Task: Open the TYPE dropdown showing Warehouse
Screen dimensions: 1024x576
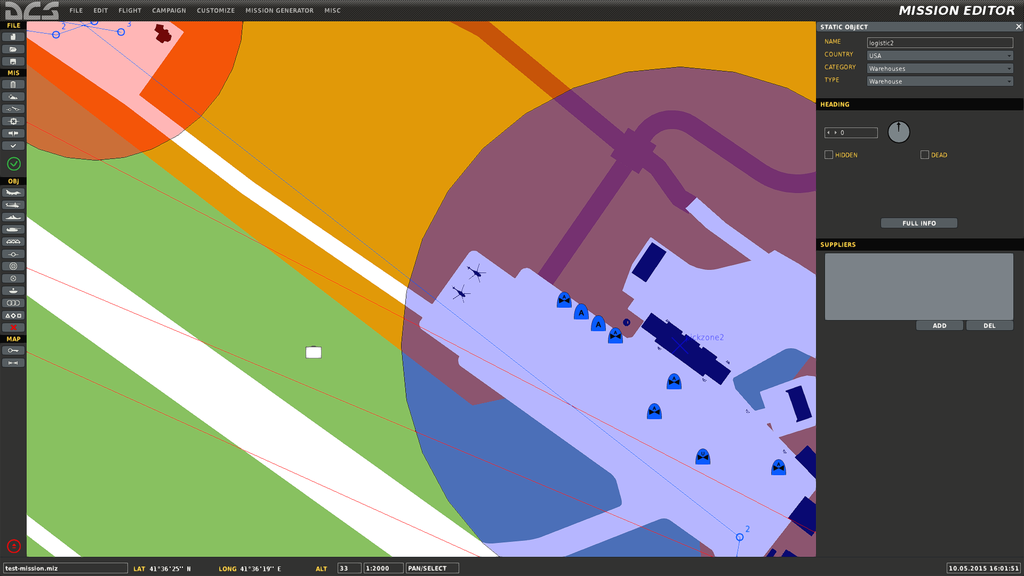Action: [939, 81]
